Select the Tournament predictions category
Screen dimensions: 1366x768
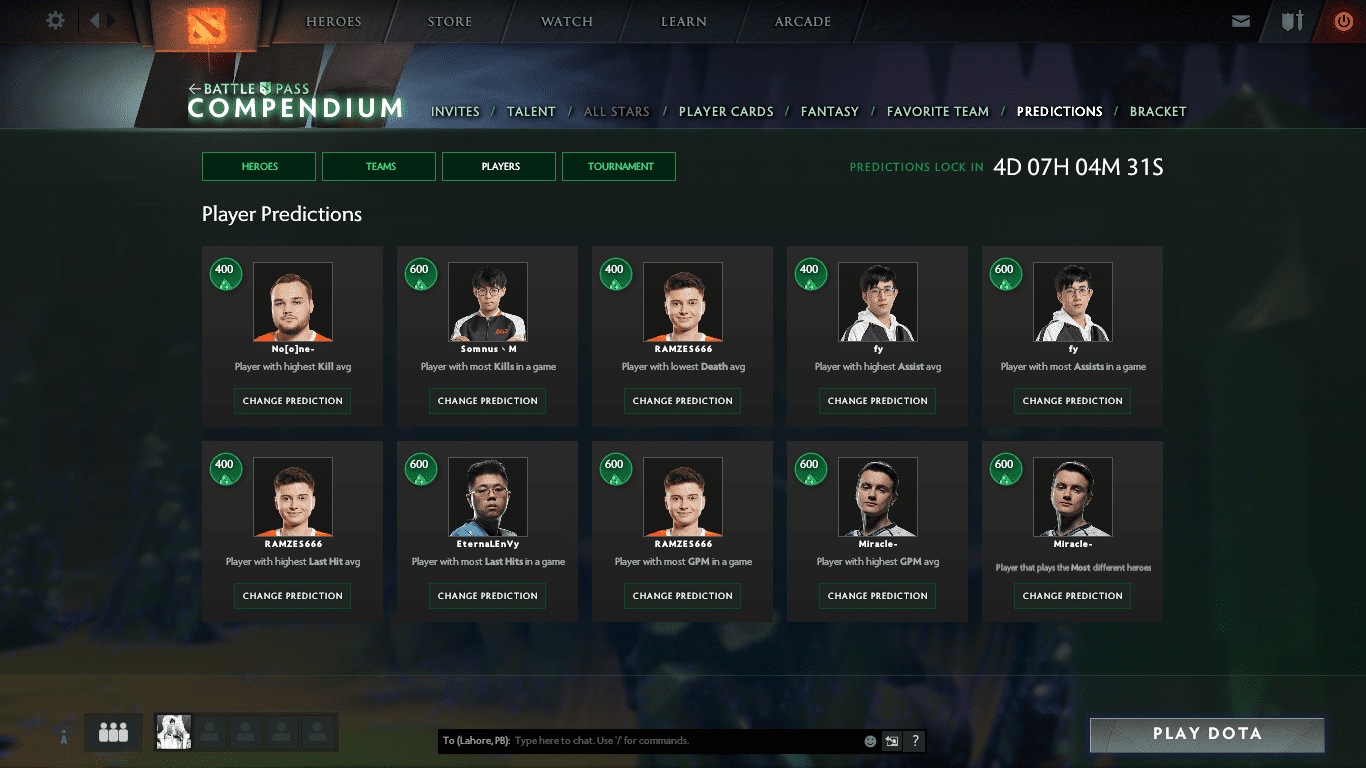(619, 167)
